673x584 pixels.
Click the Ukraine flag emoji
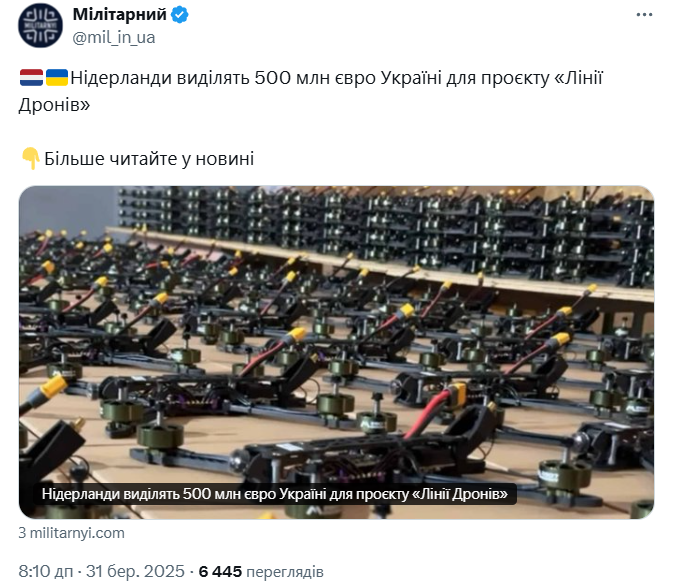coord(57,78)
